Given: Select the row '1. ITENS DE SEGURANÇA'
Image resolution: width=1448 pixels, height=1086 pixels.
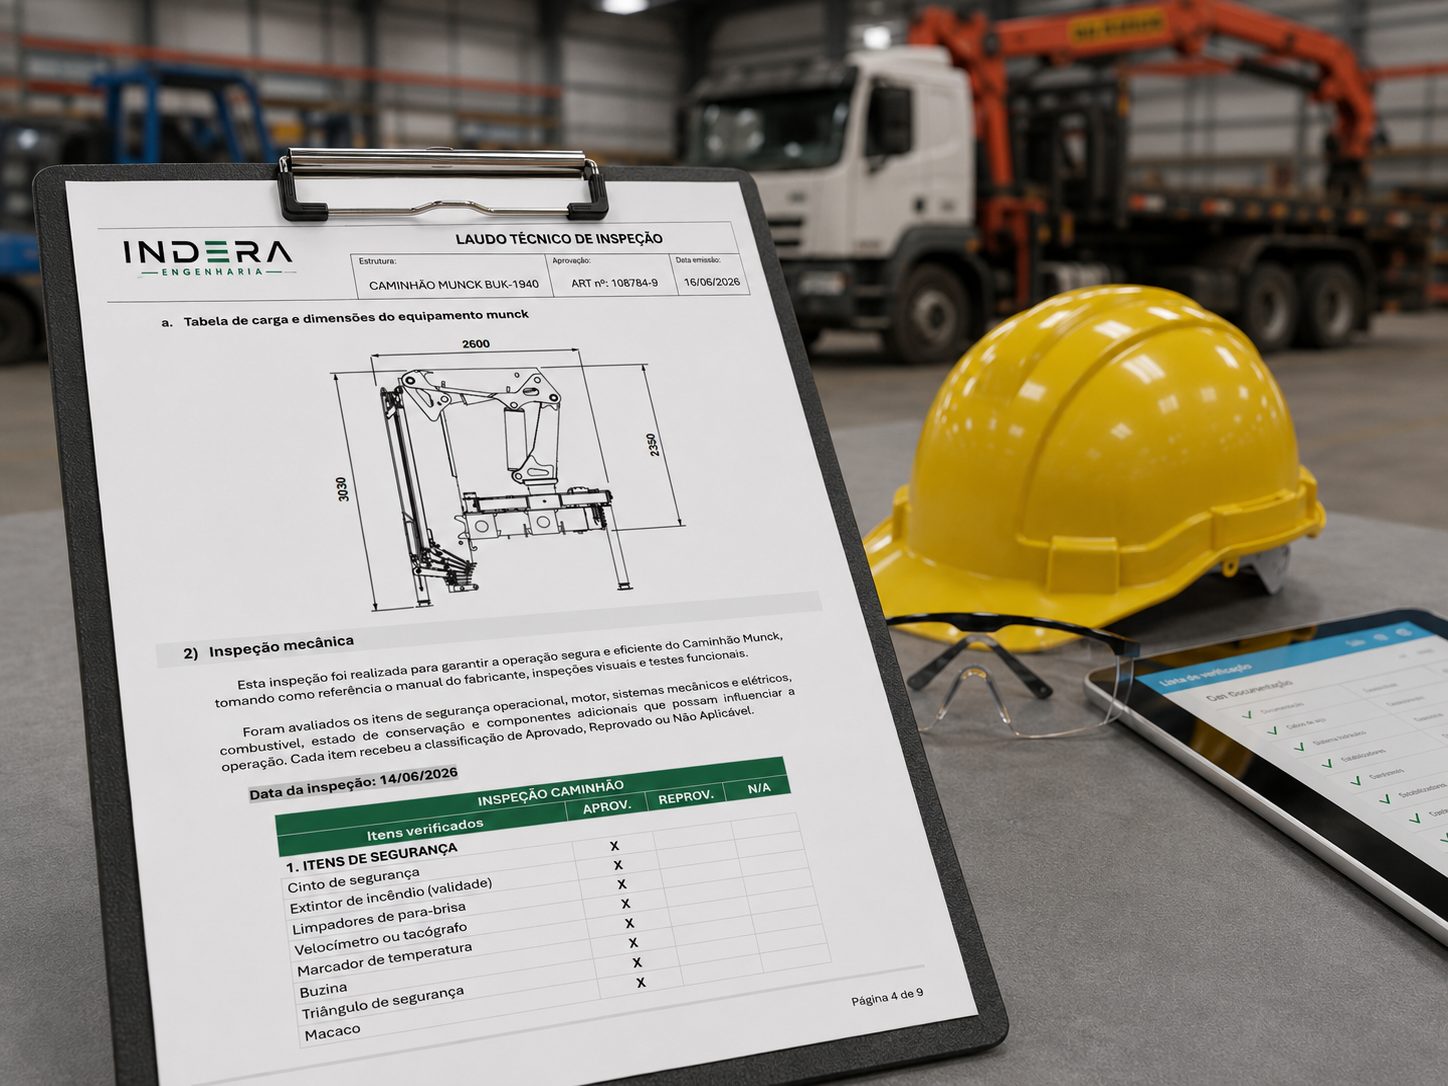Looking at the screenshot, I should coord(372,857).
